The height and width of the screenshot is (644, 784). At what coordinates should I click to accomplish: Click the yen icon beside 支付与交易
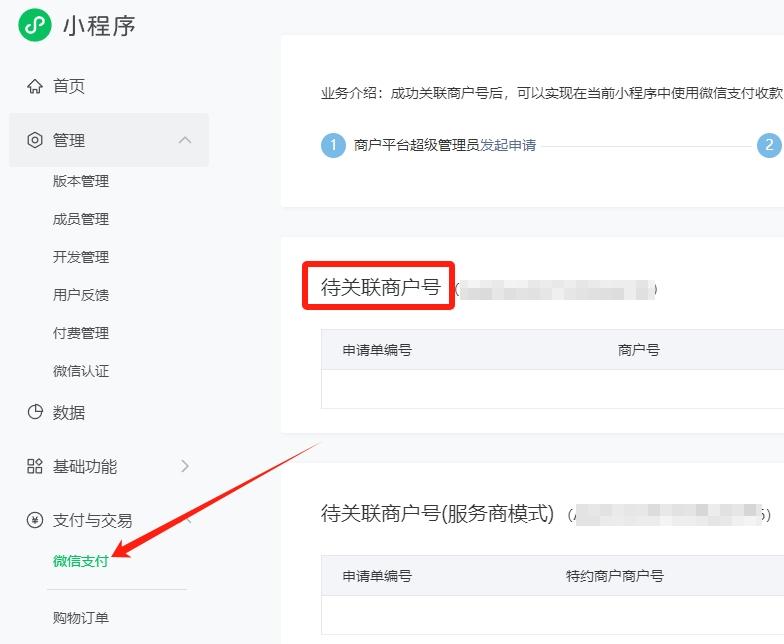[x=35, y=520]
